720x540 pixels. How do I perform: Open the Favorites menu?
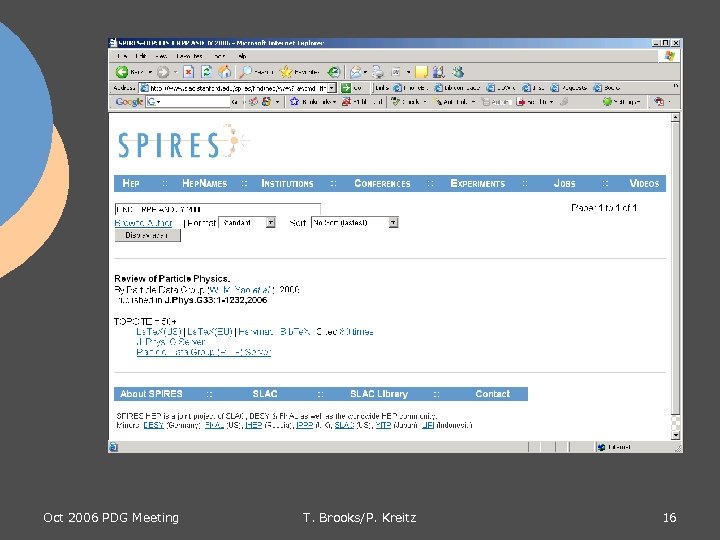click(190, 56)
